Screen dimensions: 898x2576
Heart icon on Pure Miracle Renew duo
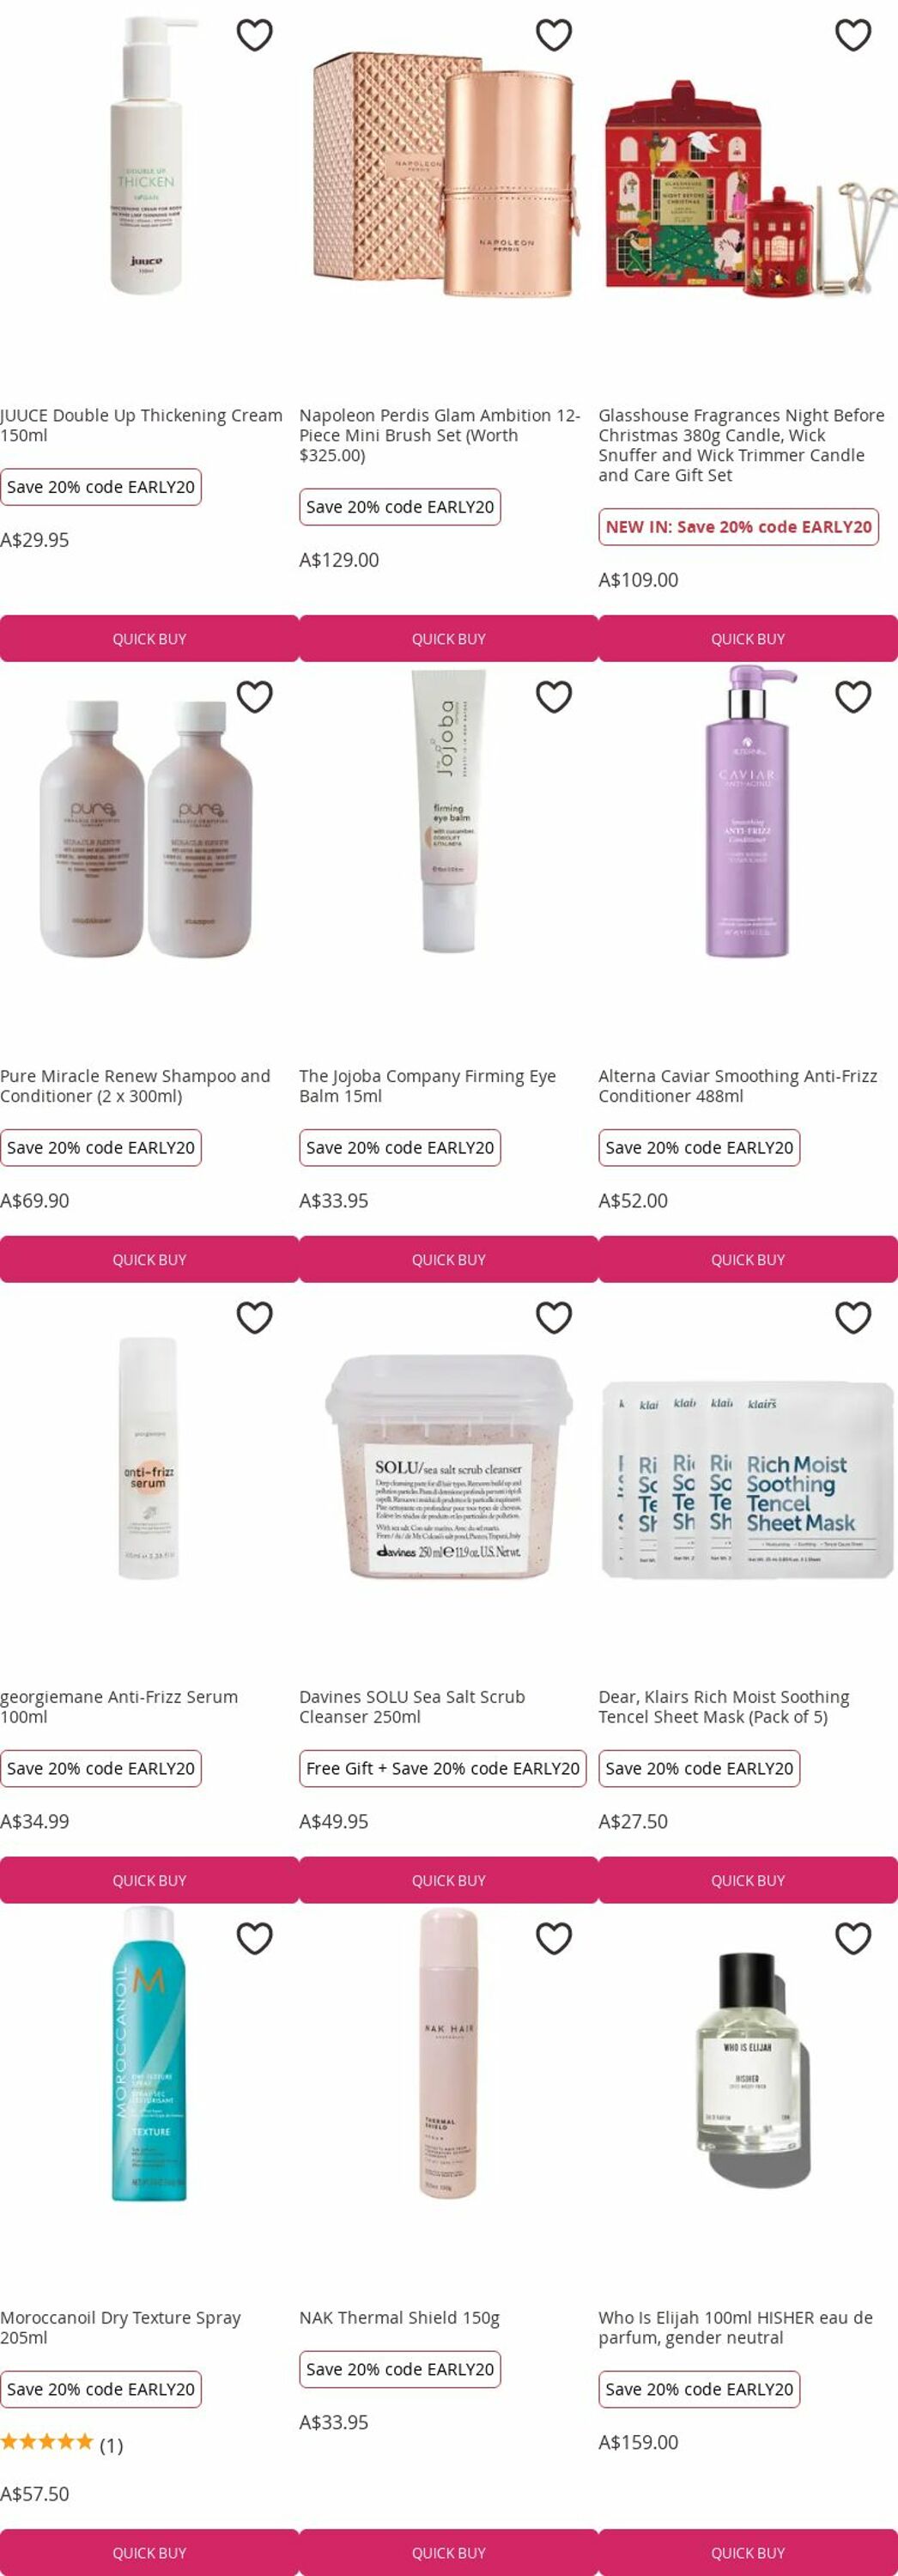pos(254,696)
